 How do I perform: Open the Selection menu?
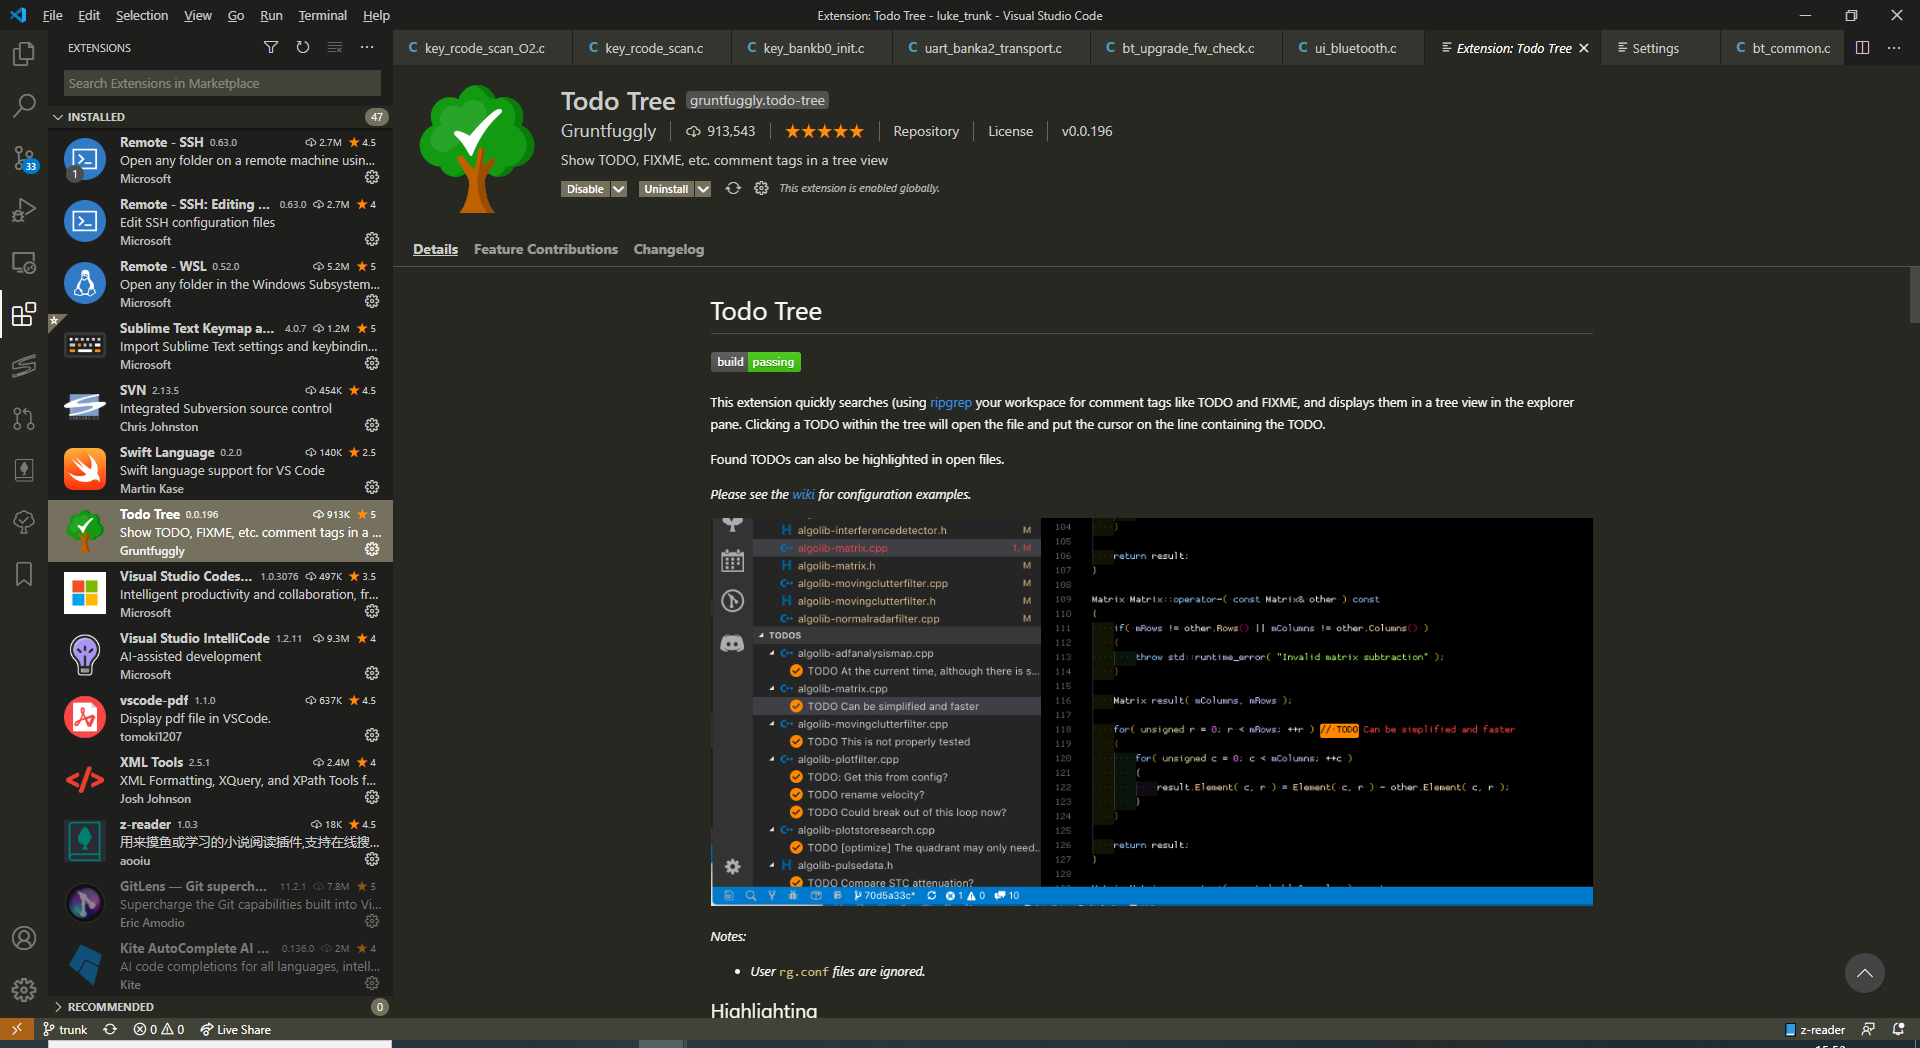click(142, 15)
